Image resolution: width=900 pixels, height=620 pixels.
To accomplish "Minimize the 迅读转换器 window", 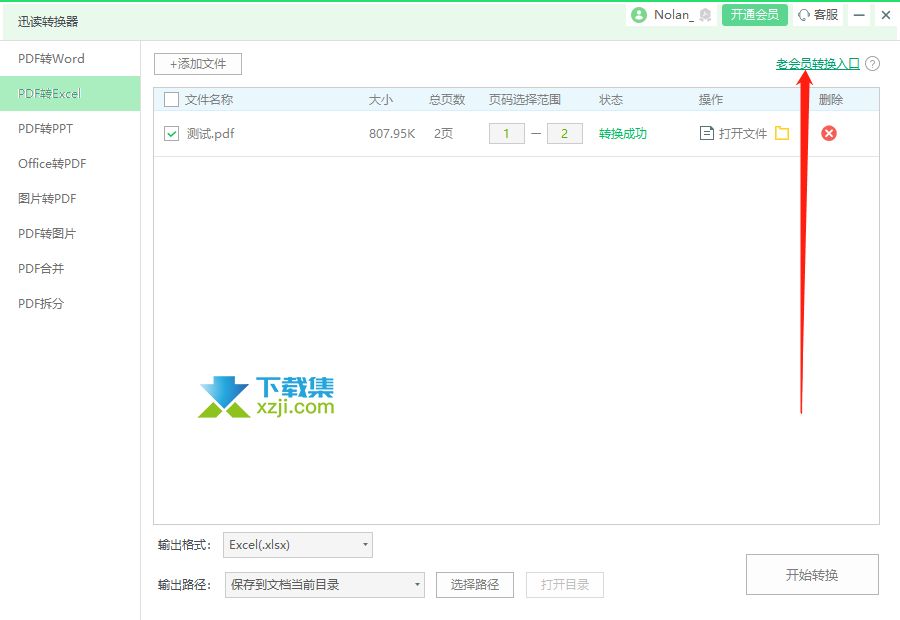I will 859,16.
